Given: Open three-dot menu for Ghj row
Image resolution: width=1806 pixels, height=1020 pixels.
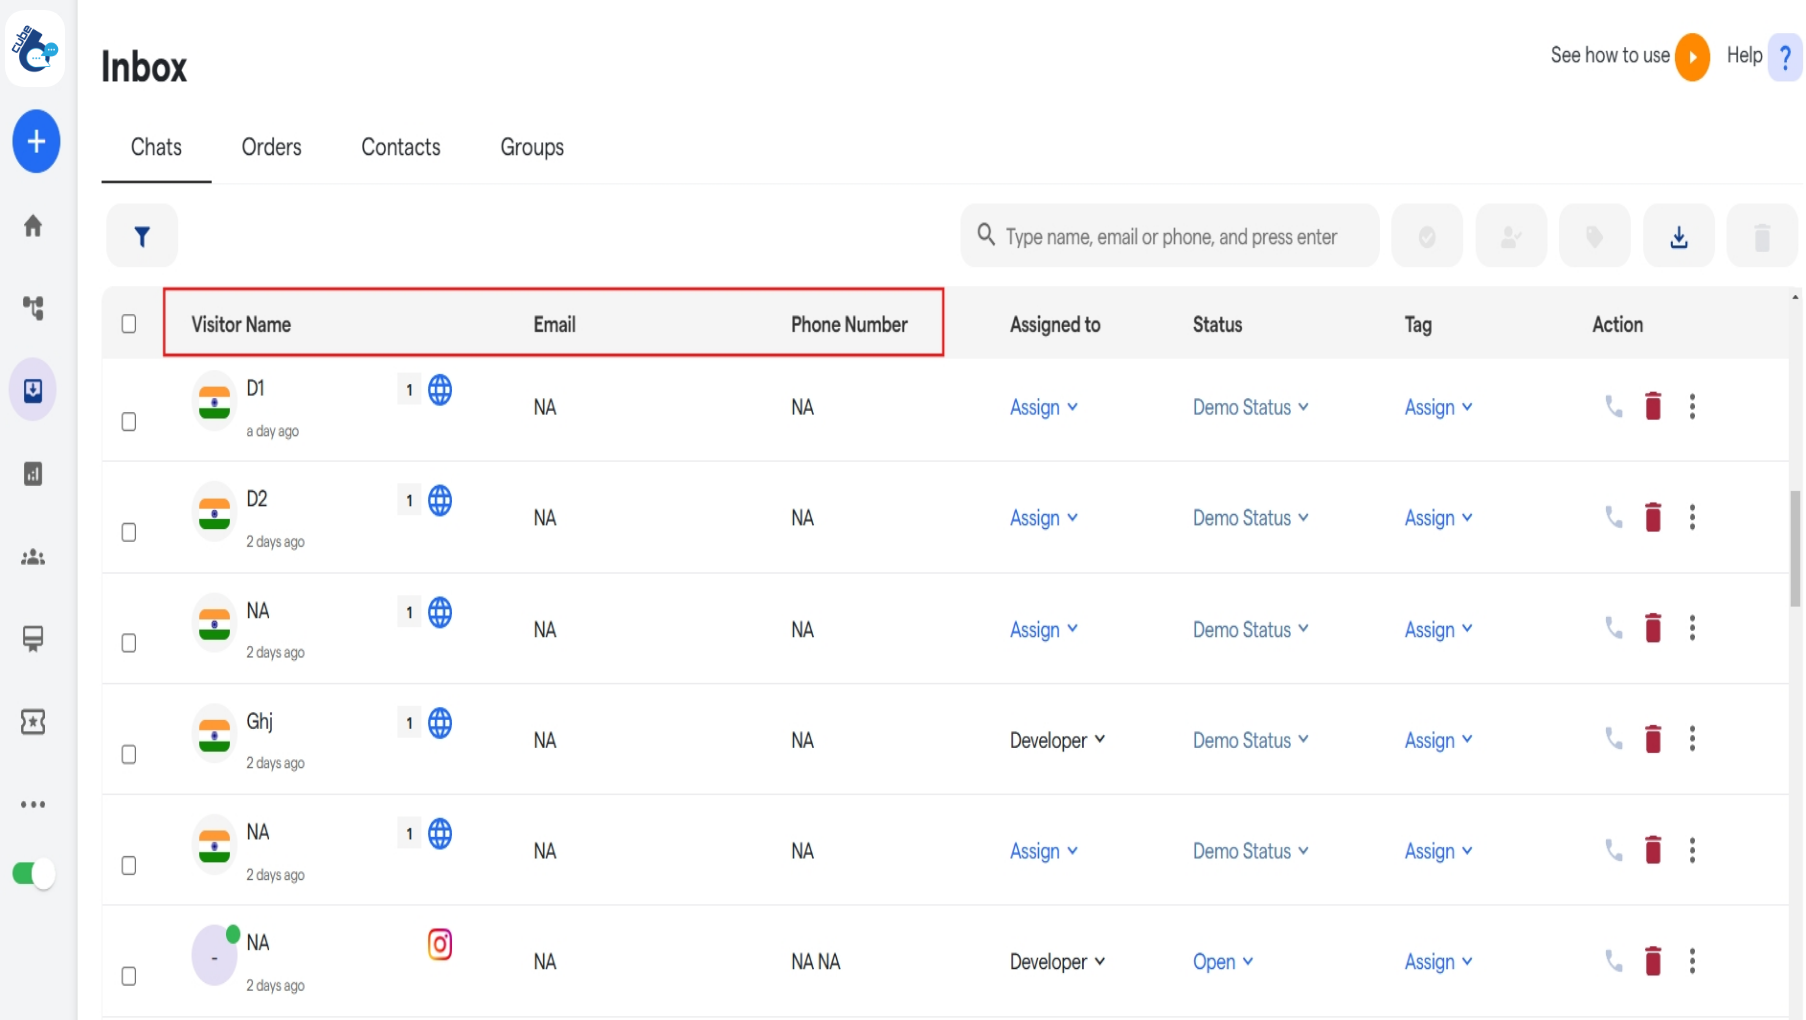Looking at the screenshot, I should coord(1691,739).
